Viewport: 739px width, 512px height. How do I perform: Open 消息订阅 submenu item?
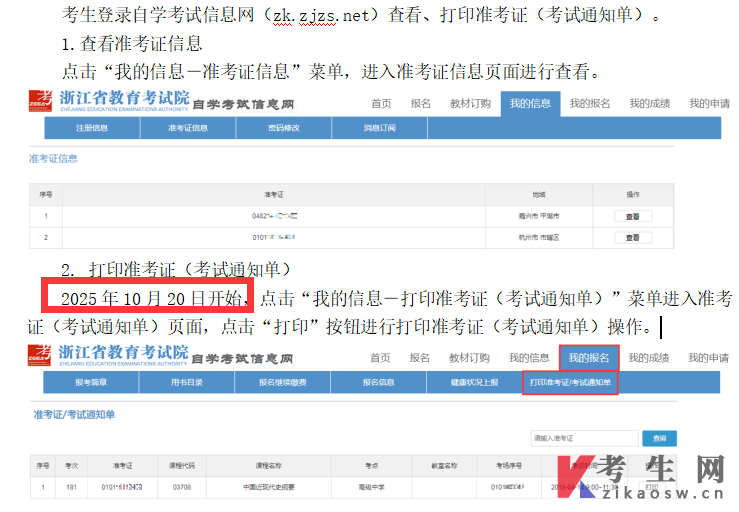tap(379, 128)
